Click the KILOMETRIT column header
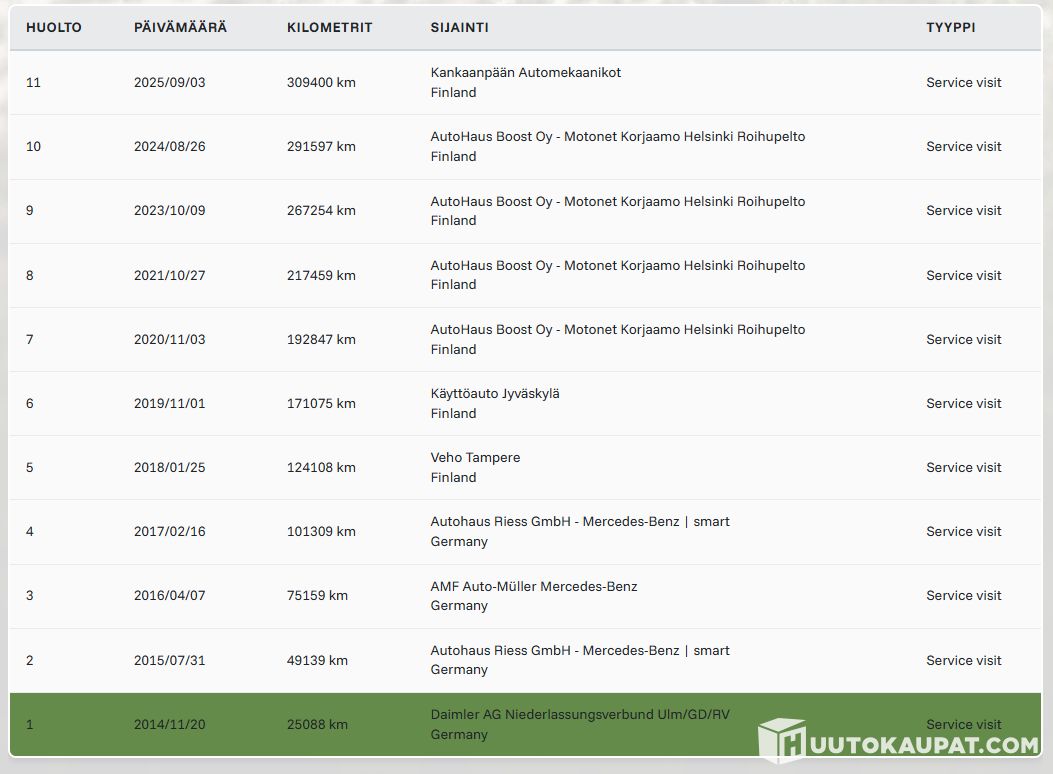 [329, 27]
